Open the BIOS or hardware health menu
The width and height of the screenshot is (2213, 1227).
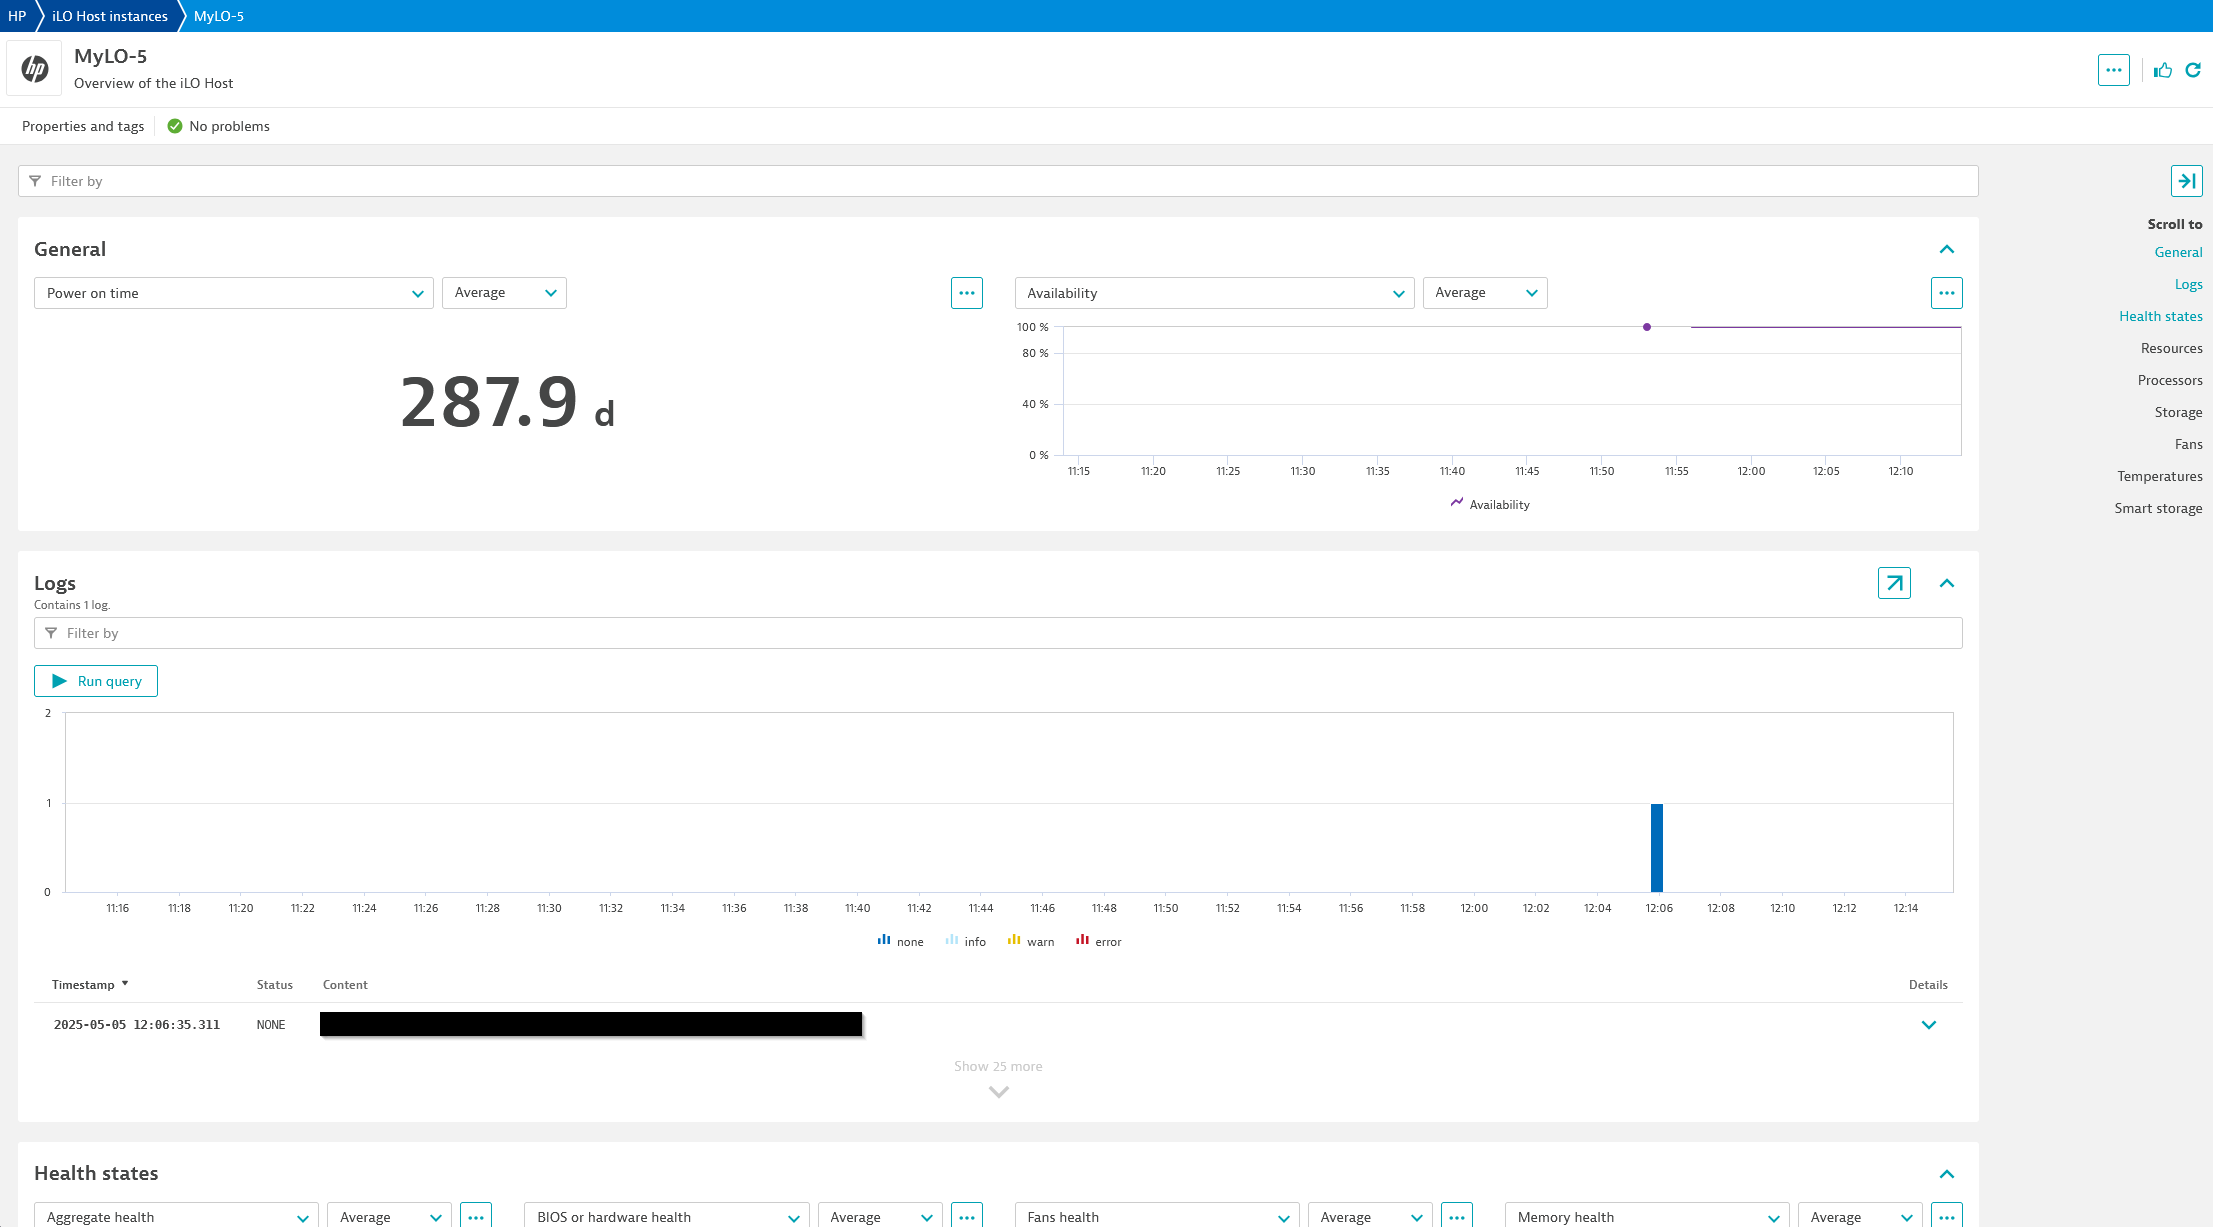pos(966,1215)
